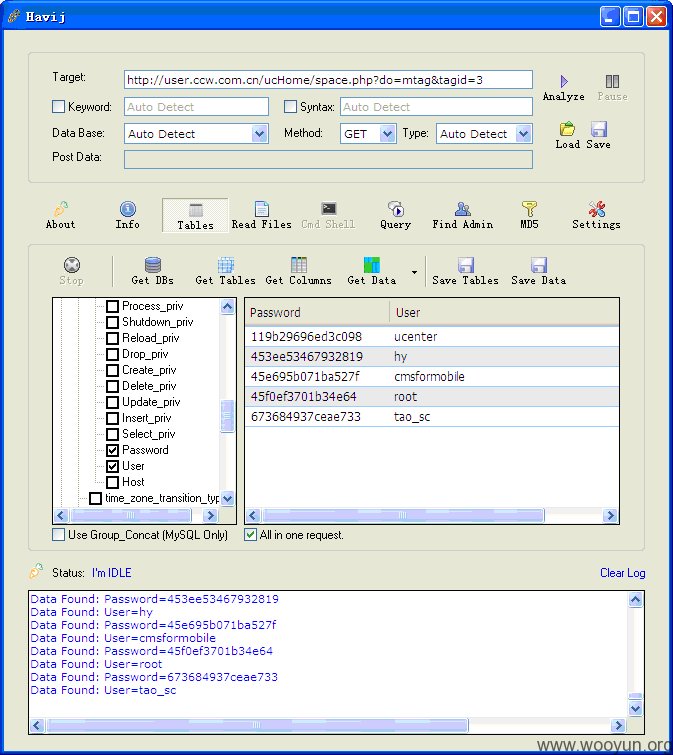
Task: Click the Save Data icon
Action: click(x=539, y=265)
